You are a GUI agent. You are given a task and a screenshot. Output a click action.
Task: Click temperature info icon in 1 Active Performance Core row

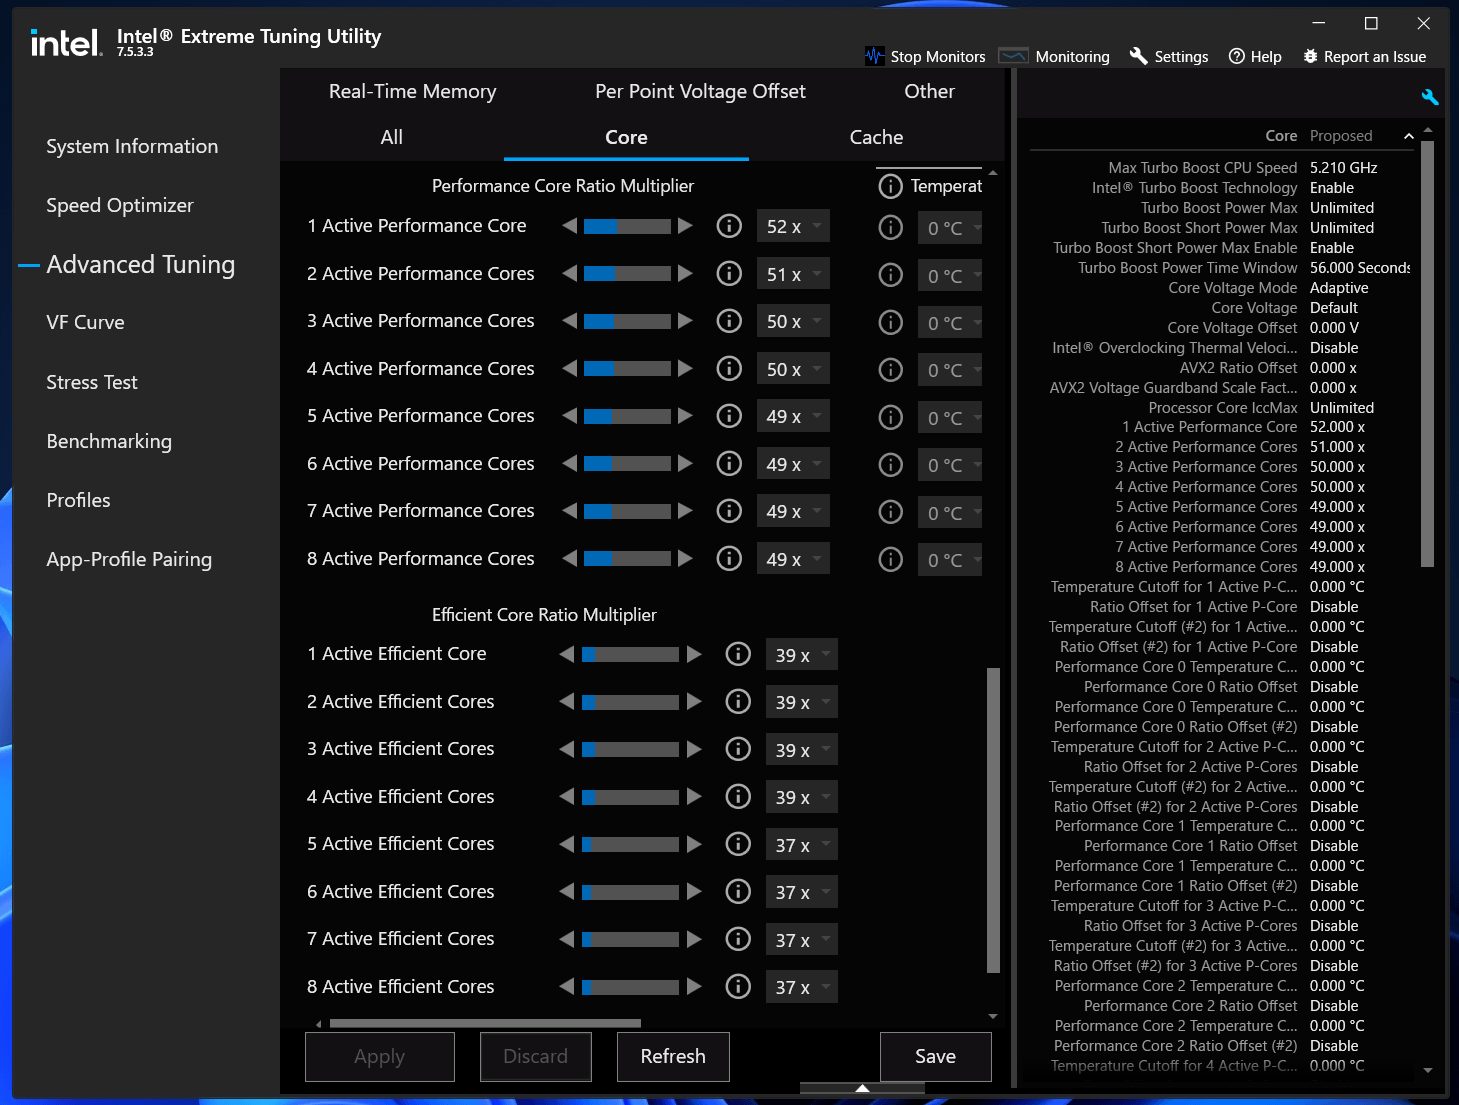[x=890, y=227]
